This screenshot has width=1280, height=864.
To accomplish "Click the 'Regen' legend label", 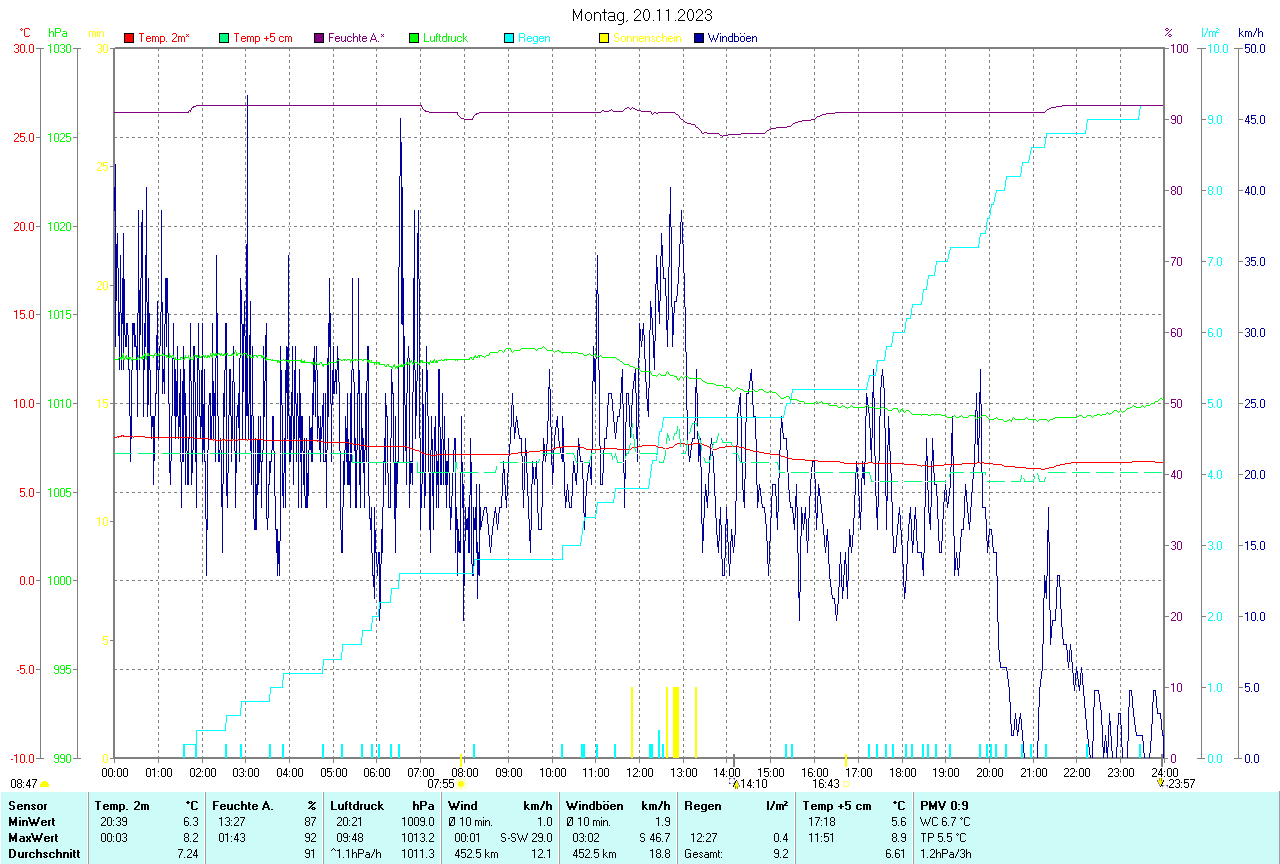I will (x=533, y=38).
